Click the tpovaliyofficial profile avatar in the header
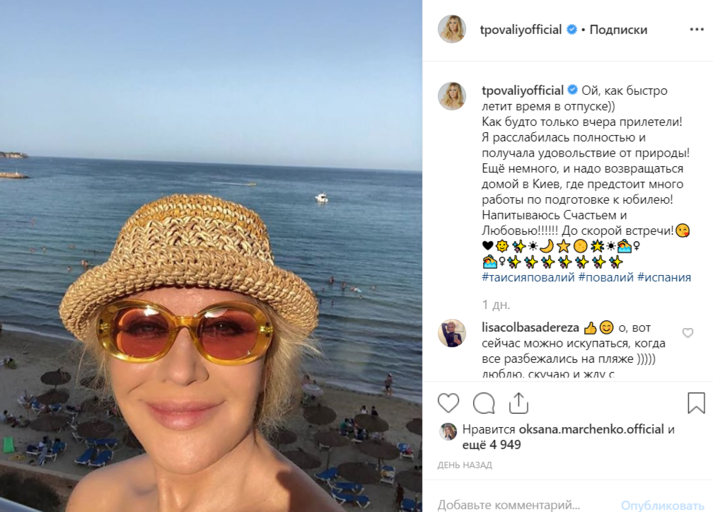This screenshot has width=713, height=512. pyautogui.click(x=452, y=30)
